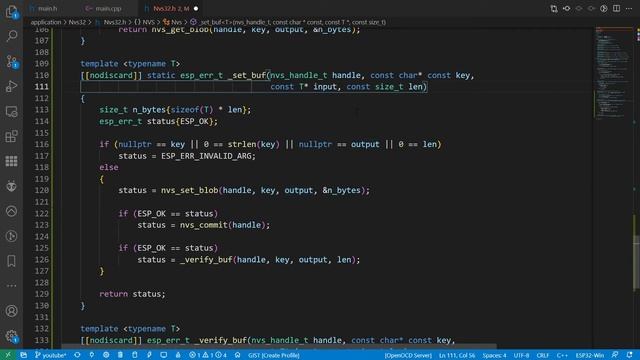Change file encoding 'UTF-8'

click(521, 355)
